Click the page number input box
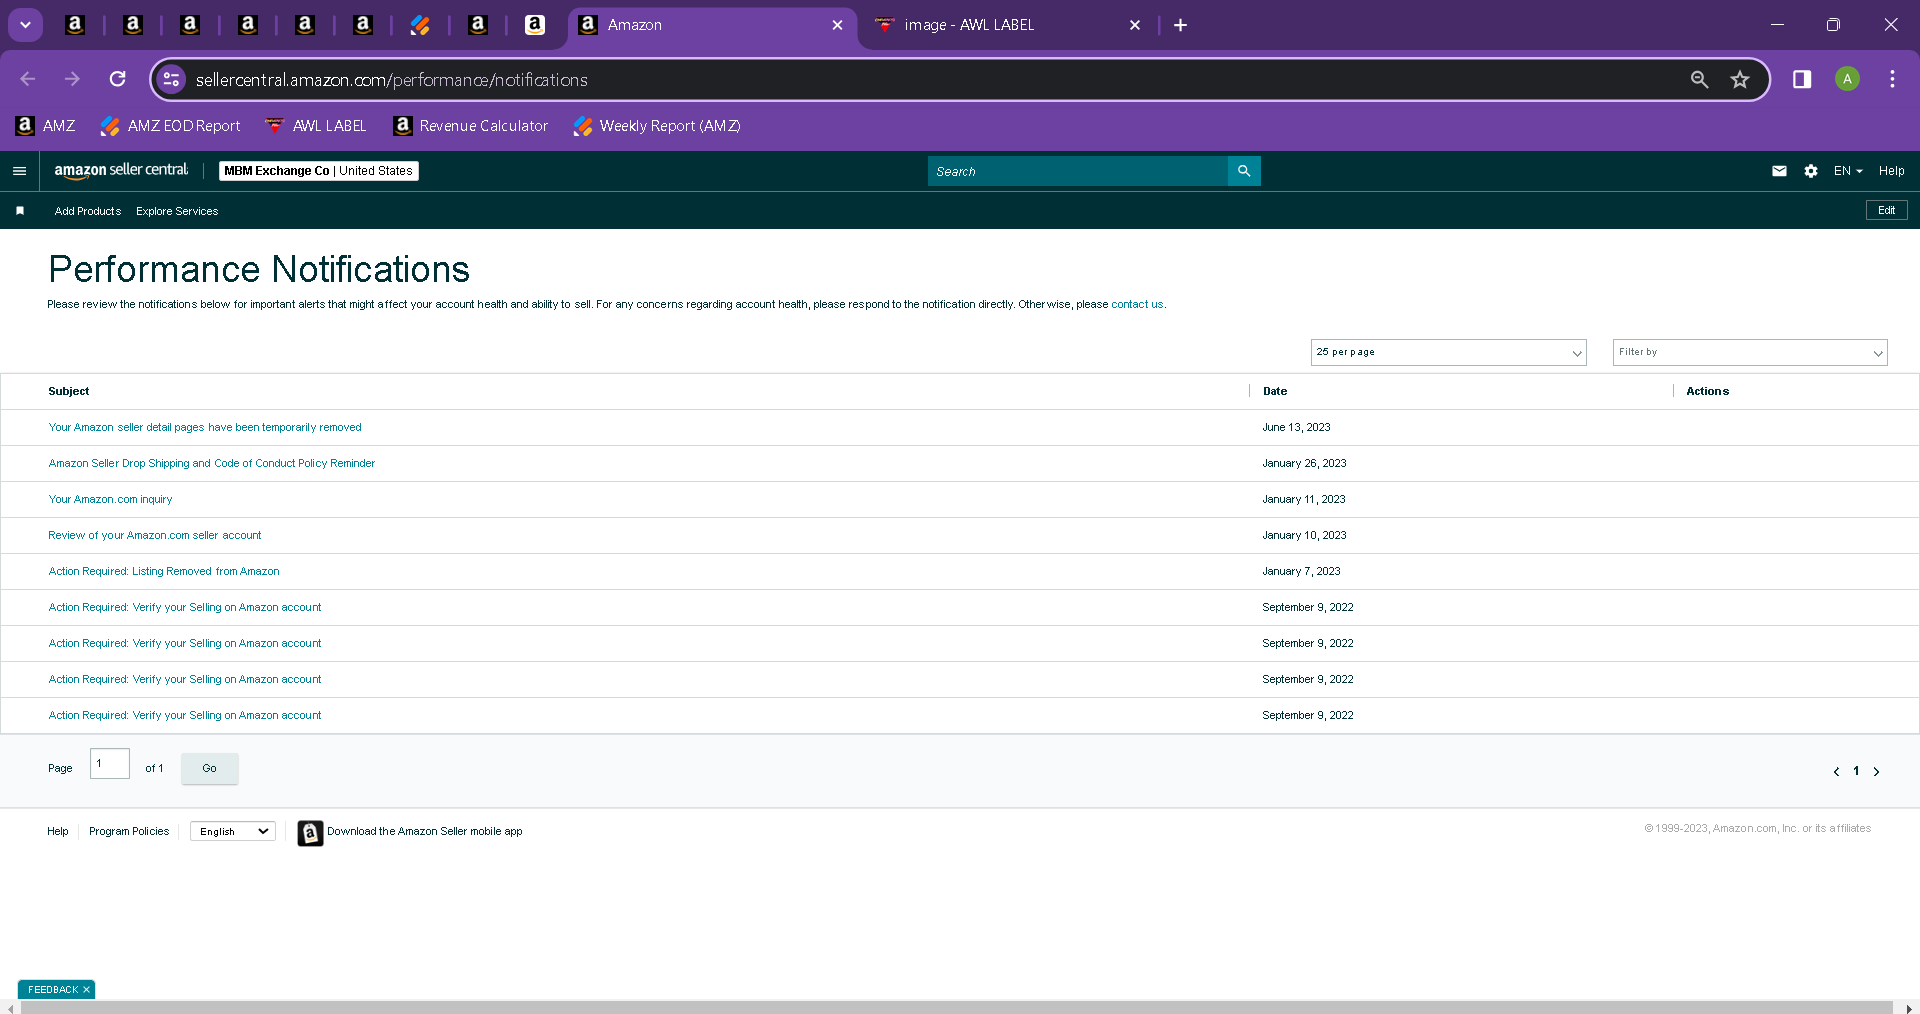The height and width of the screenshot is (1014, 1920). 110,764
